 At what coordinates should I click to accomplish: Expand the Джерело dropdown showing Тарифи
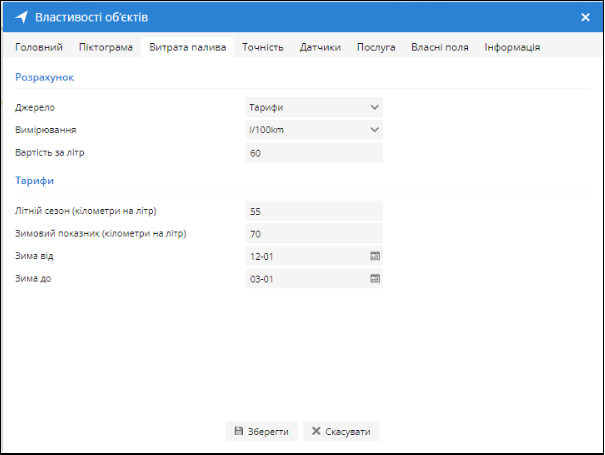click(314, 107)
